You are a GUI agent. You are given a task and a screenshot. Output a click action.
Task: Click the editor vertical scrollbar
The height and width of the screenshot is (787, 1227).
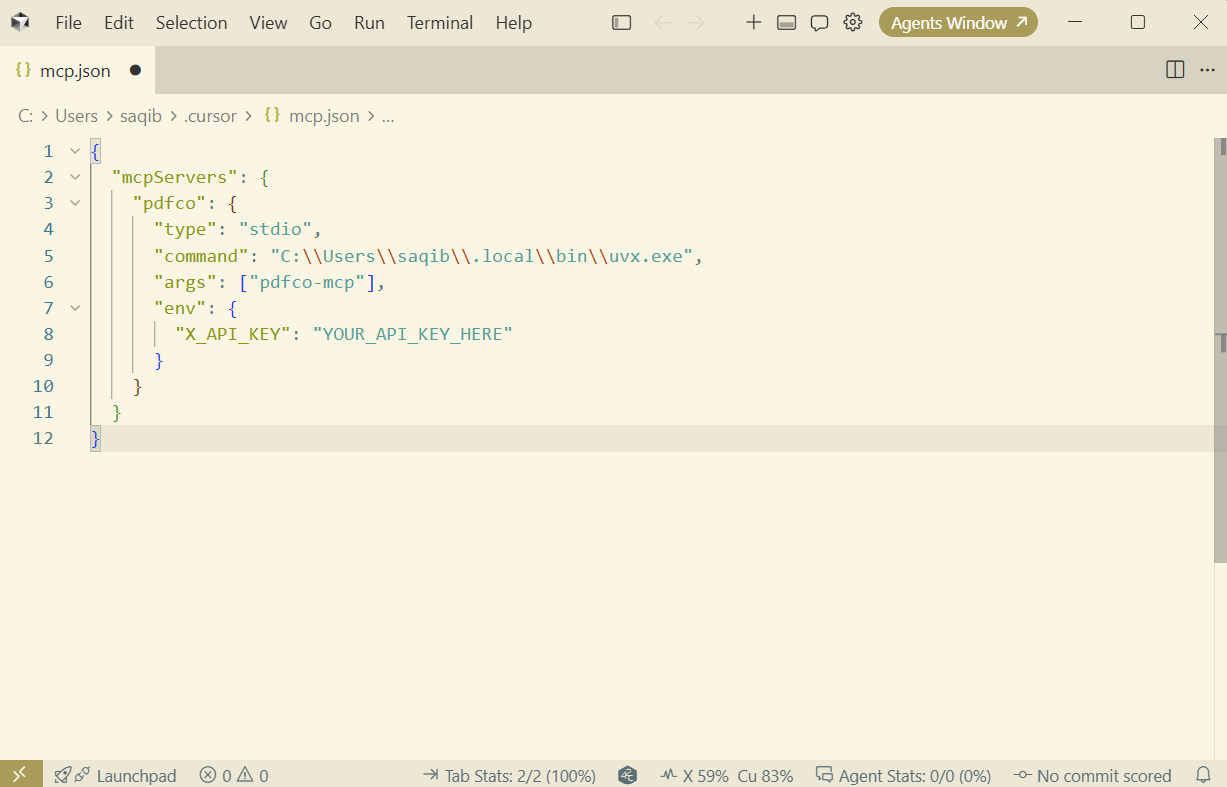(x=1221, y=350)
